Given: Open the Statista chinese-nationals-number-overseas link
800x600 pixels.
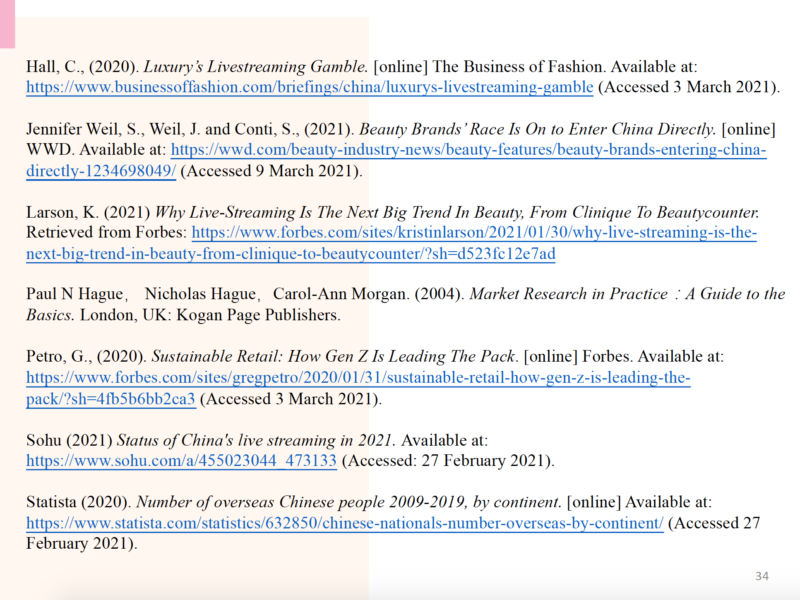Looking at the screenshot, I should [345, 523].
